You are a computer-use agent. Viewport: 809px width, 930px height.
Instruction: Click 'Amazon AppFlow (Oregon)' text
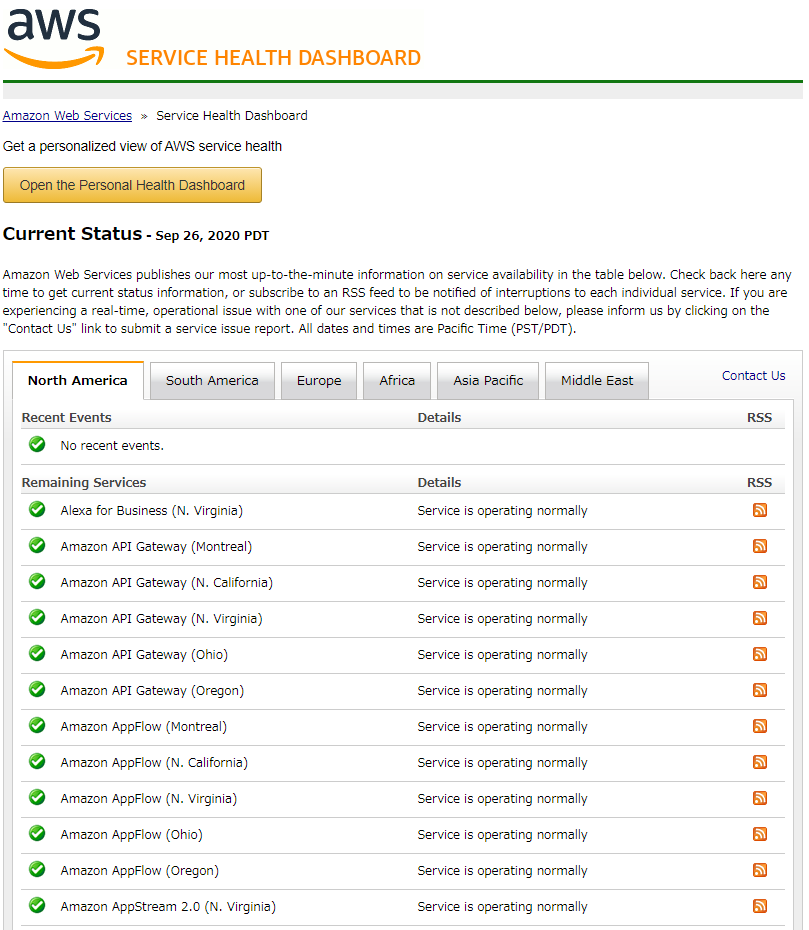(139, 871)
